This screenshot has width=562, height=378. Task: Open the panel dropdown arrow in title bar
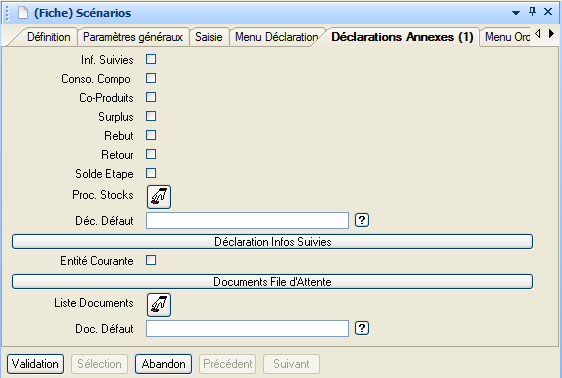(x=516, y=13)
